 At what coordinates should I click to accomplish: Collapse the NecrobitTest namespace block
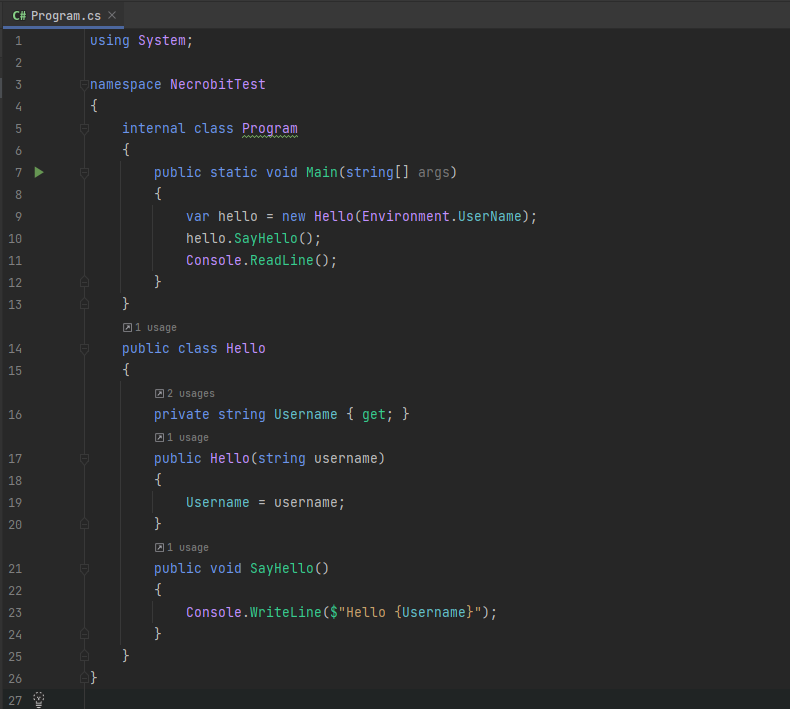pyautogui.click(x=85, y=85)
